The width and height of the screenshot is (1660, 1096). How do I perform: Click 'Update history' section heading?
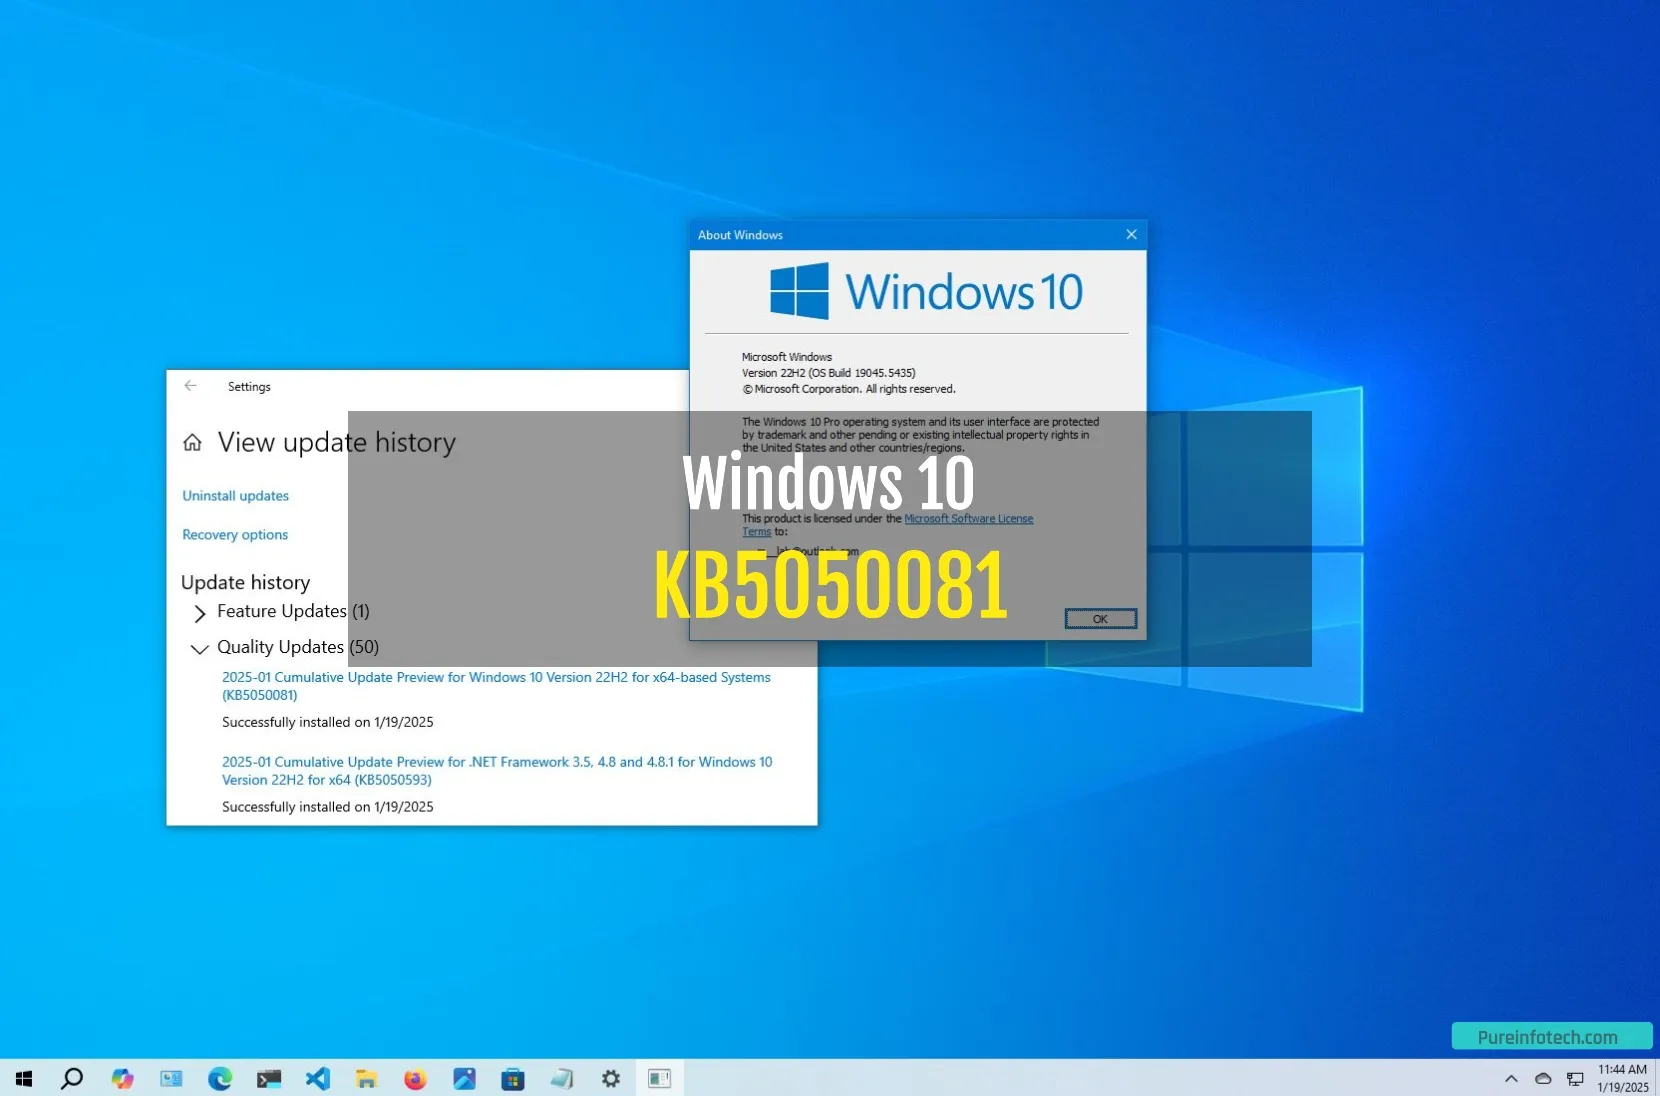246,582
